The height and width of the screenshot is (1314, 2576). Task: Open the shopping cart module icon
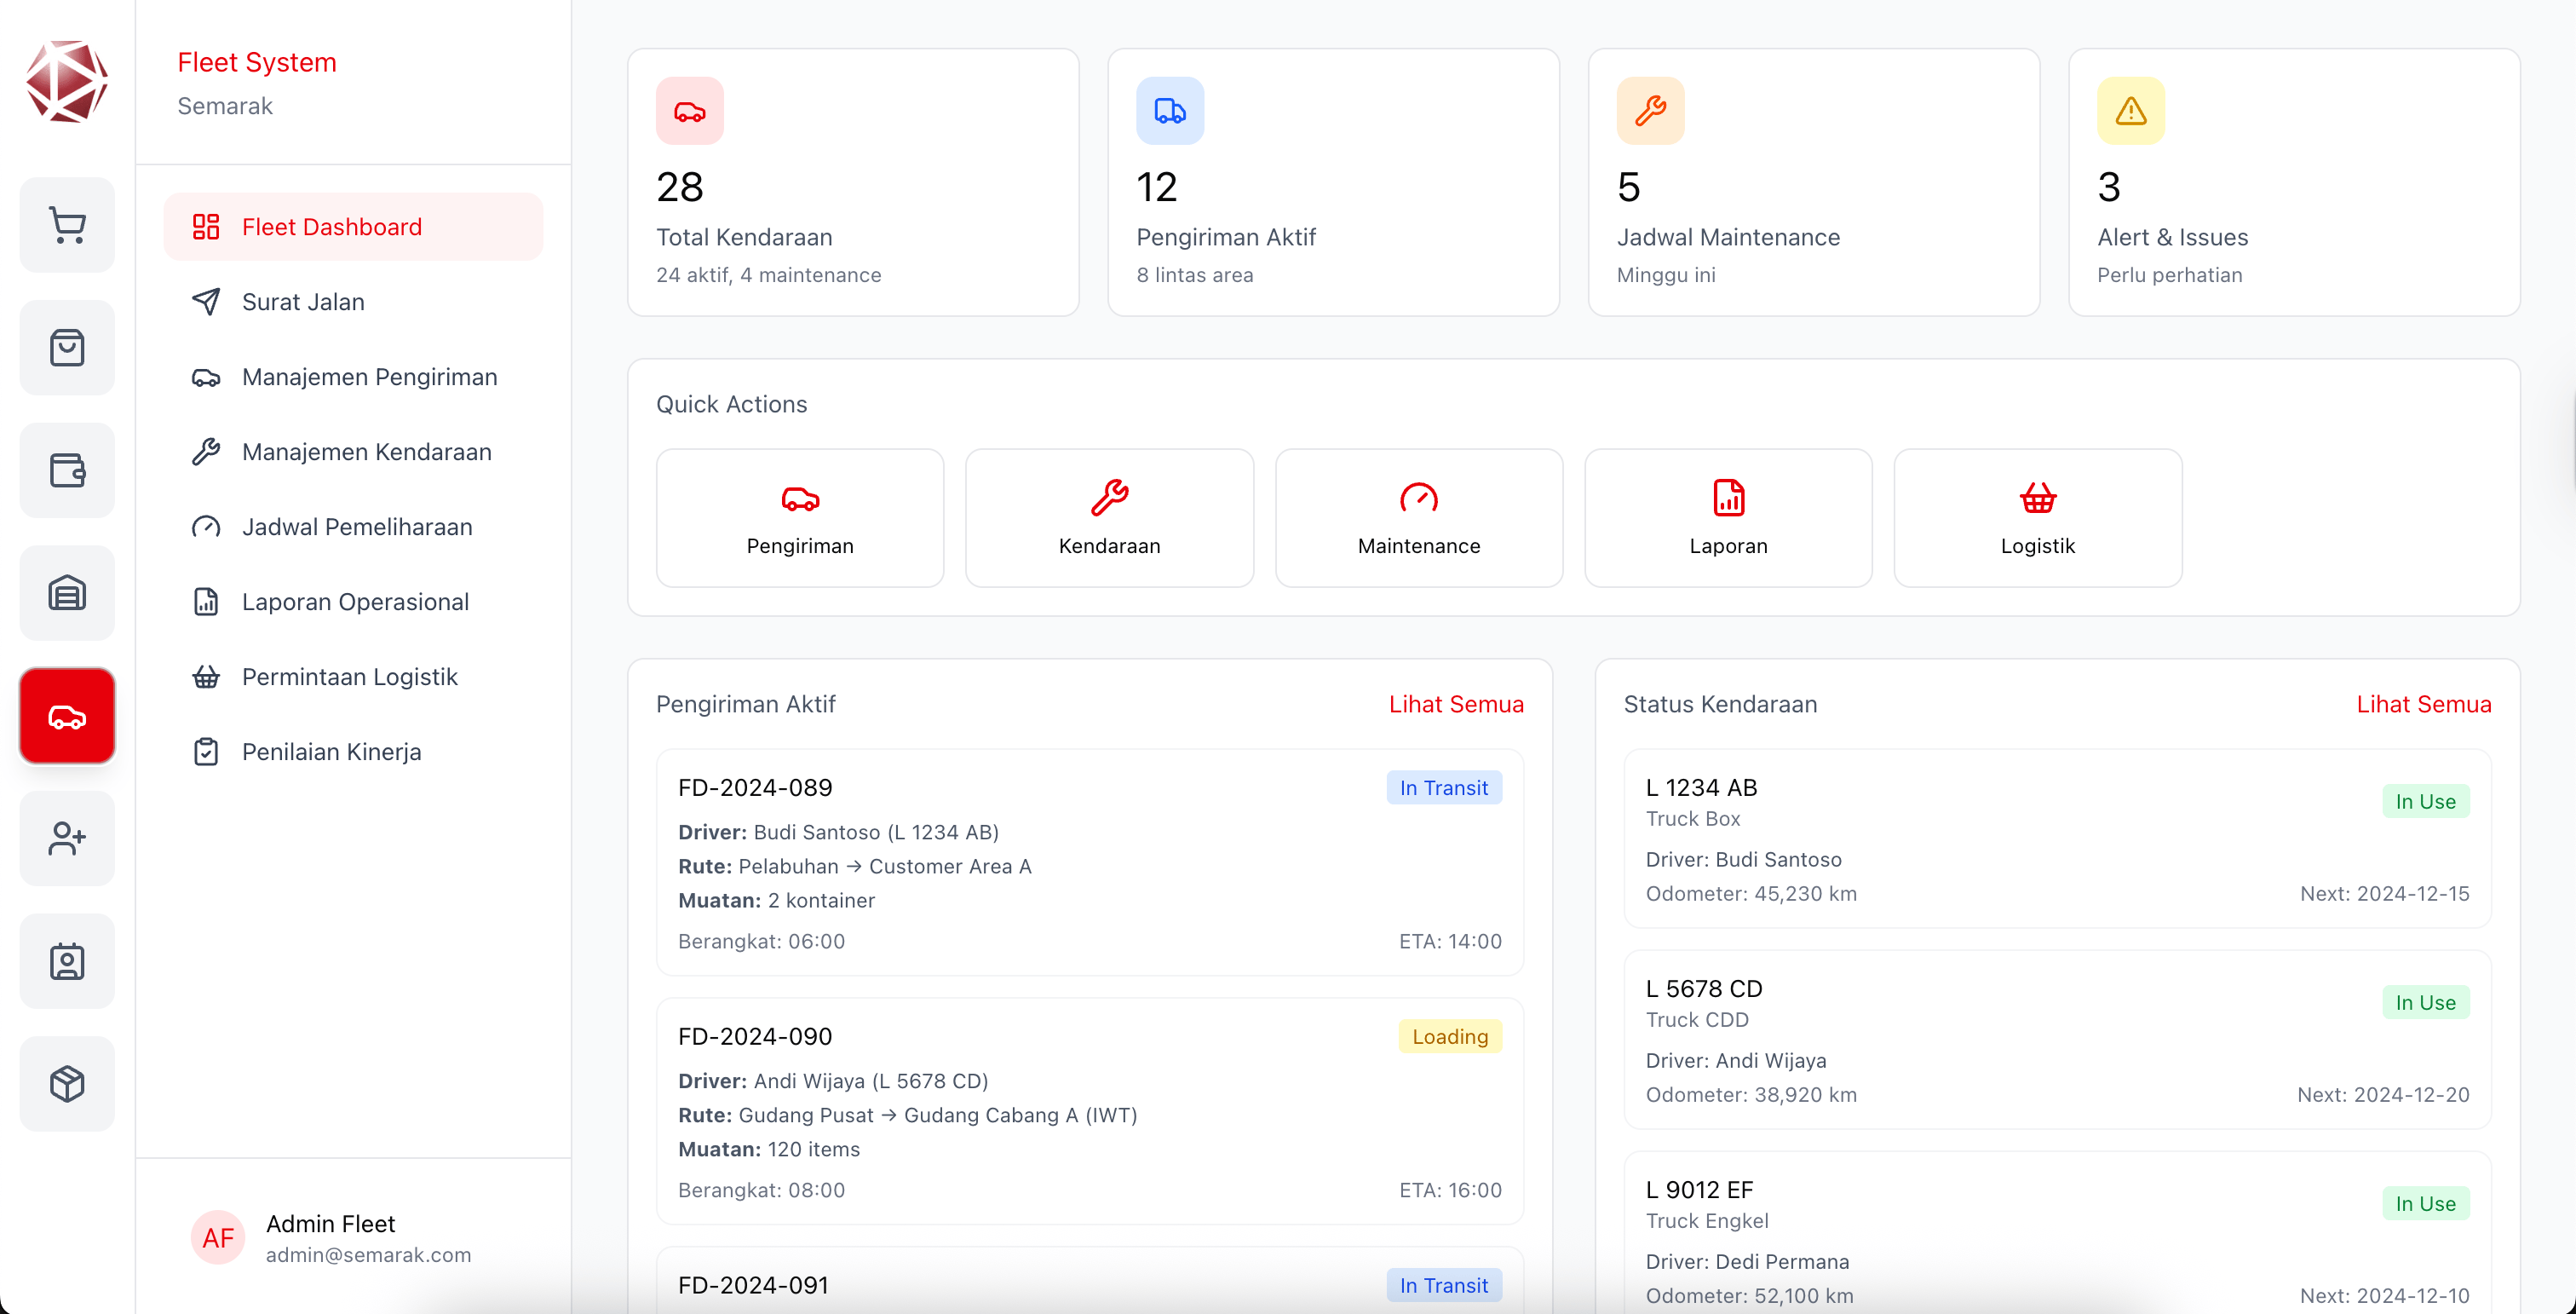click(67, 225)
